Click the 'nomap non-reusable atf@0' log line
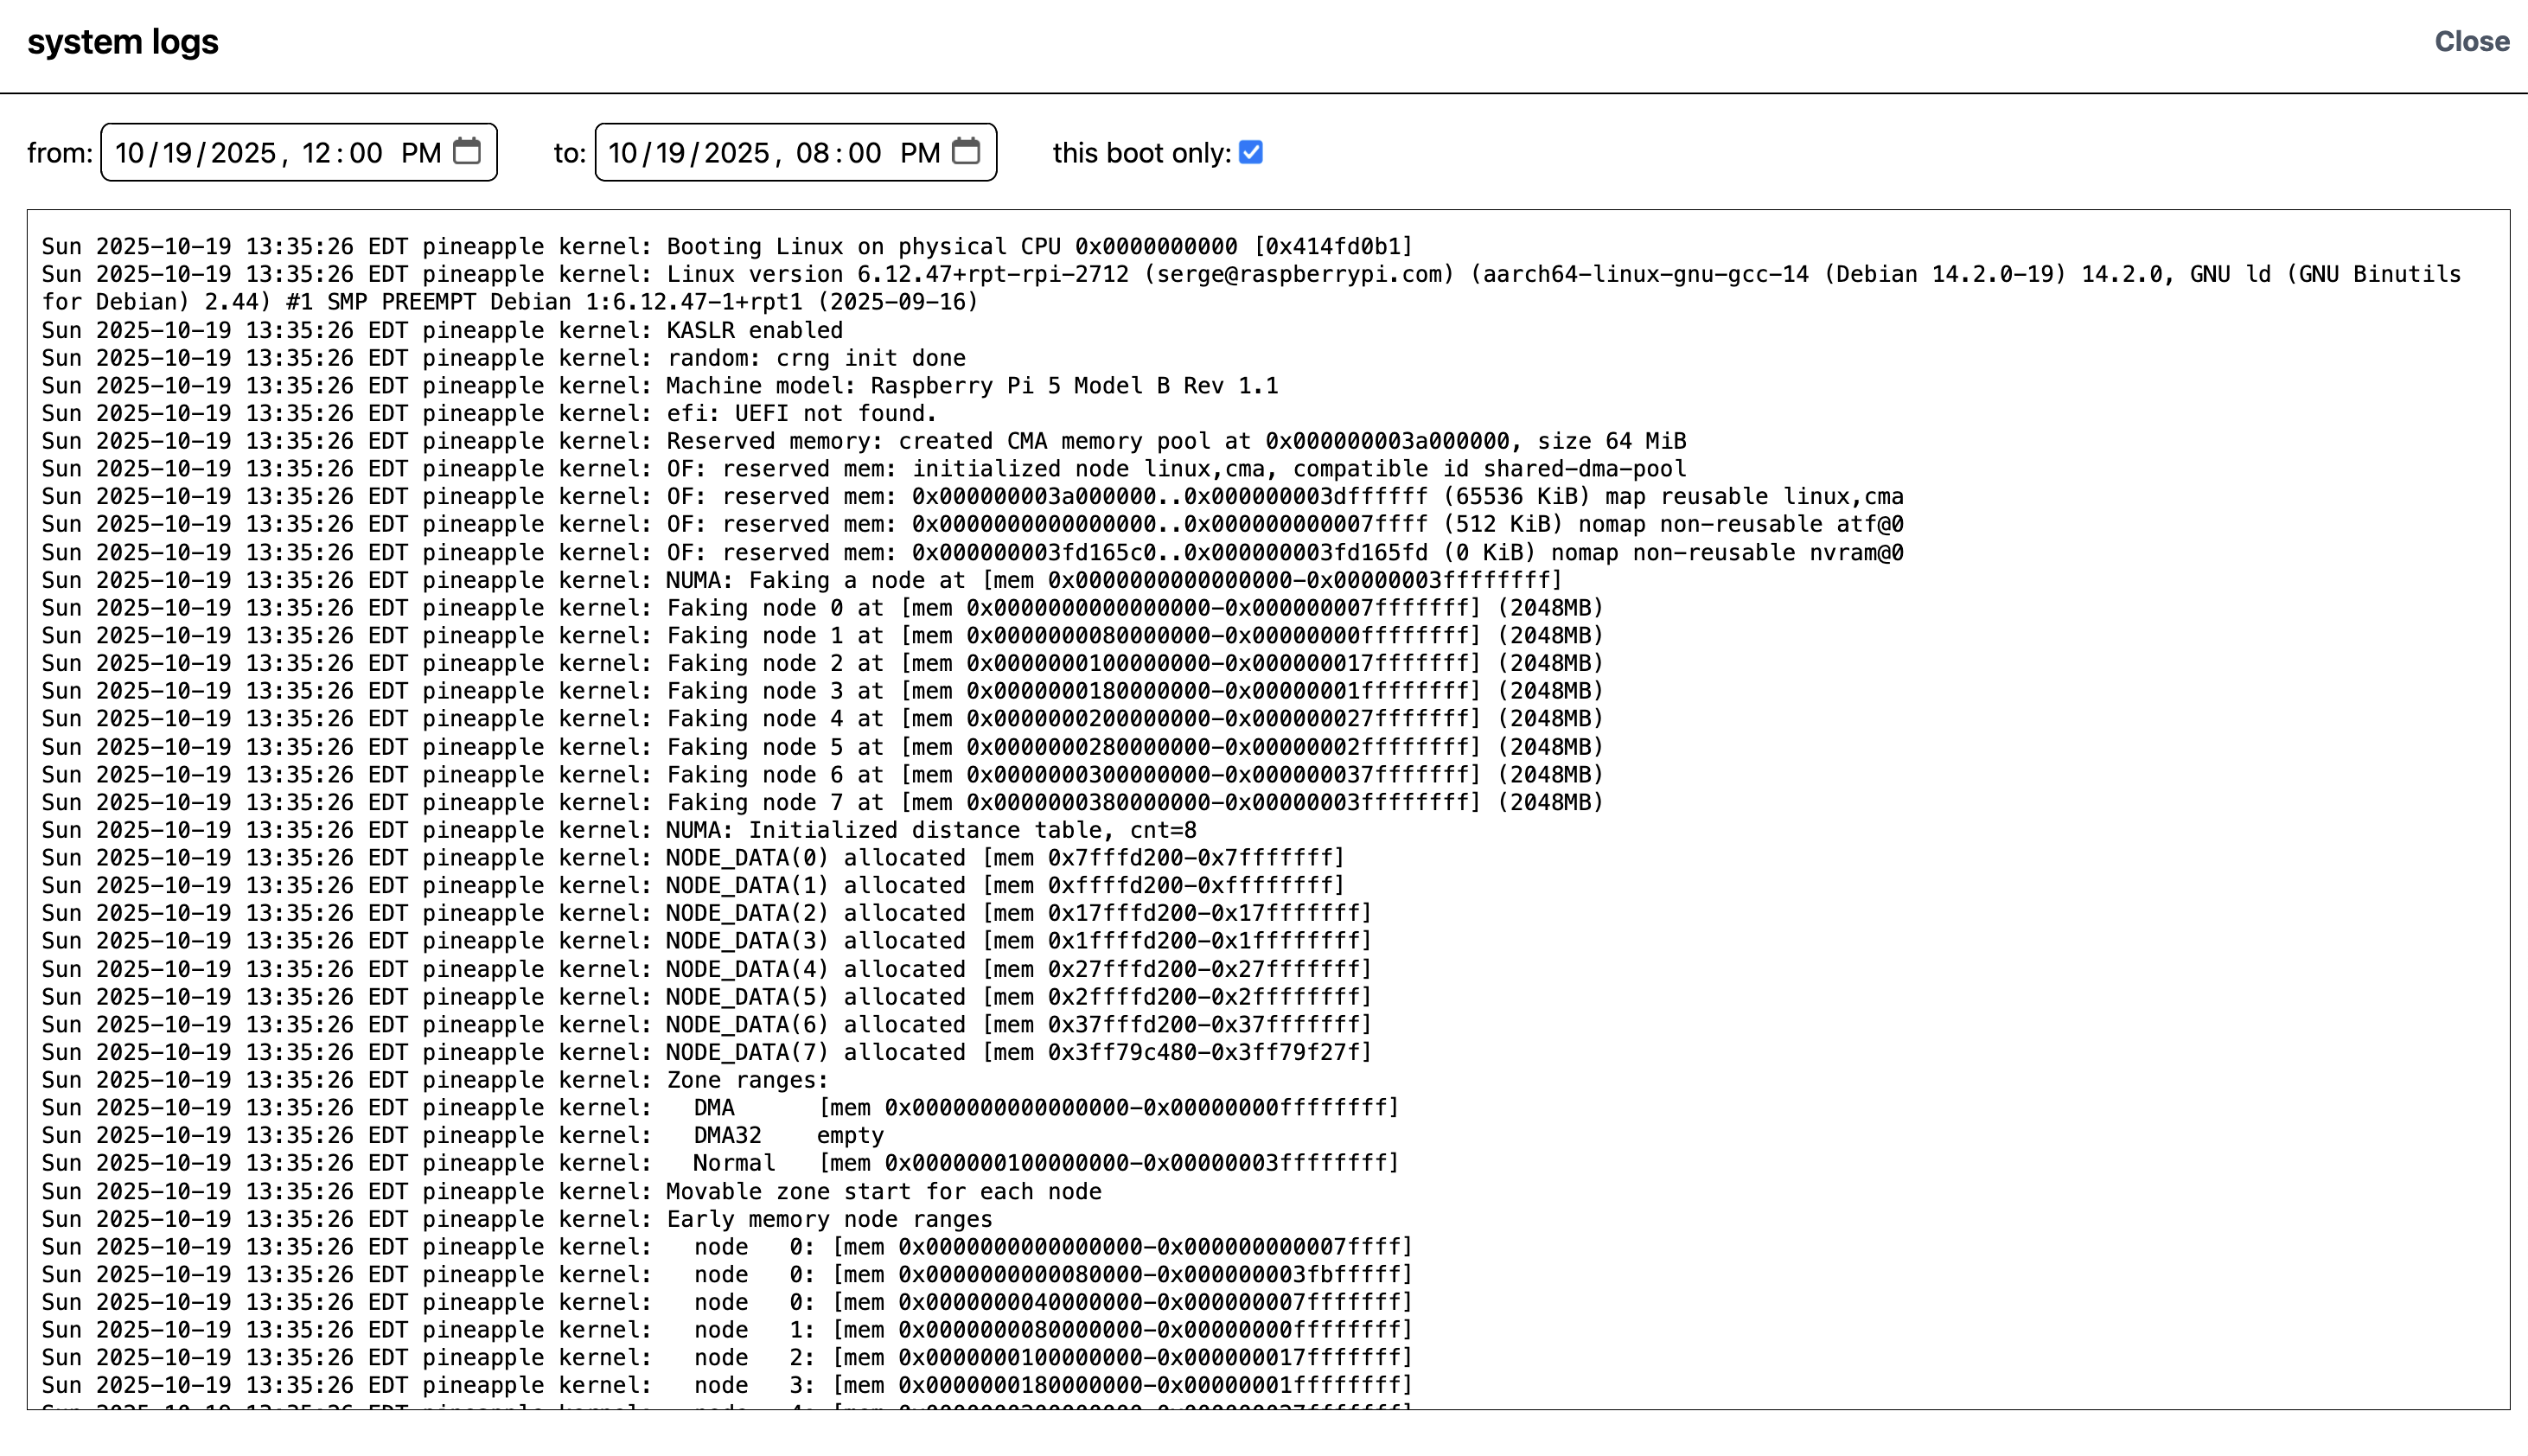The width and height of the screenshot is (2528, 1456). coord(973,524)
